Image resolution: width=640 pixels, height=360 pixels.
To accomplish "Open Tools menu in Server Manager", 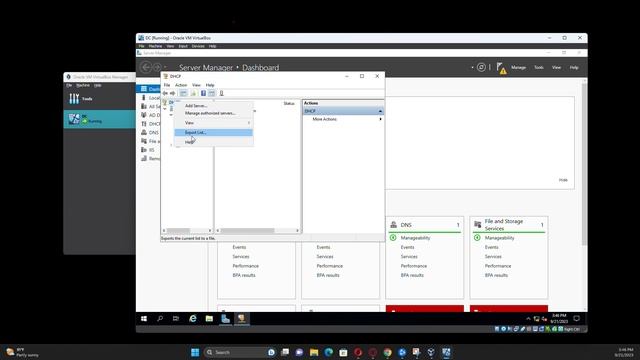I will tap(539, 67).
